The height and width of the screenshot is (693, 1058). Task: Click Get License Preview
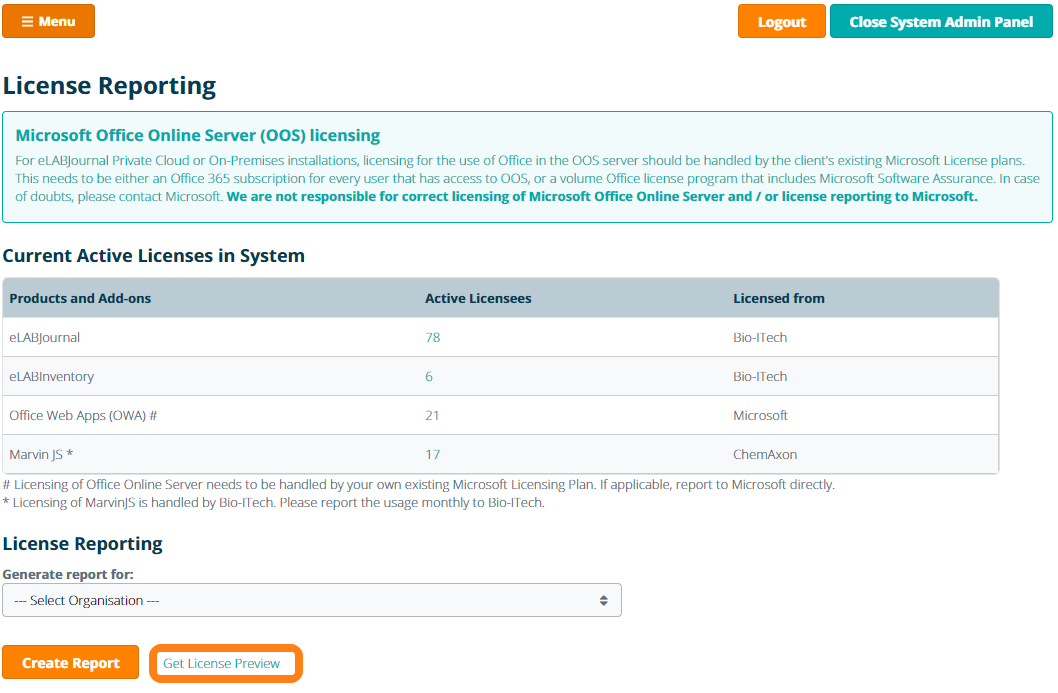224,663
